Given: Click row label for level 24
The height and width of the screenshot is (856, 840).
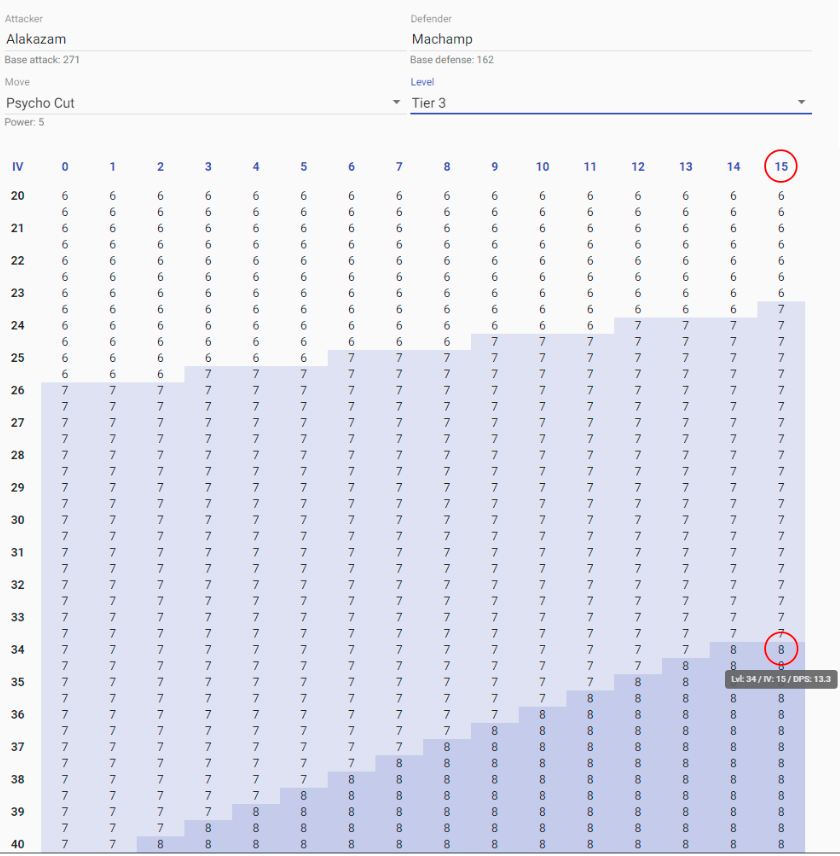Looking at the screenshot, I should [x=17, y=326].
